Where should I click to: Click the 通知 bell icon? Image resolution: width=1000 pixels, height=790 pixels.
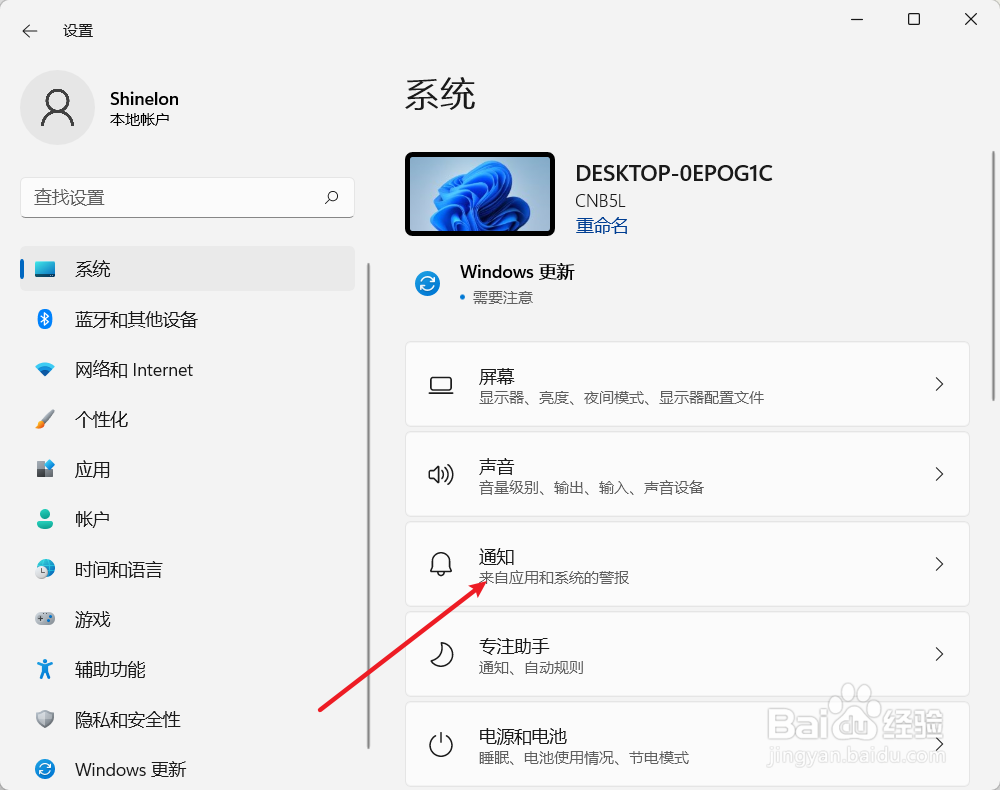(x=441, y=564)
